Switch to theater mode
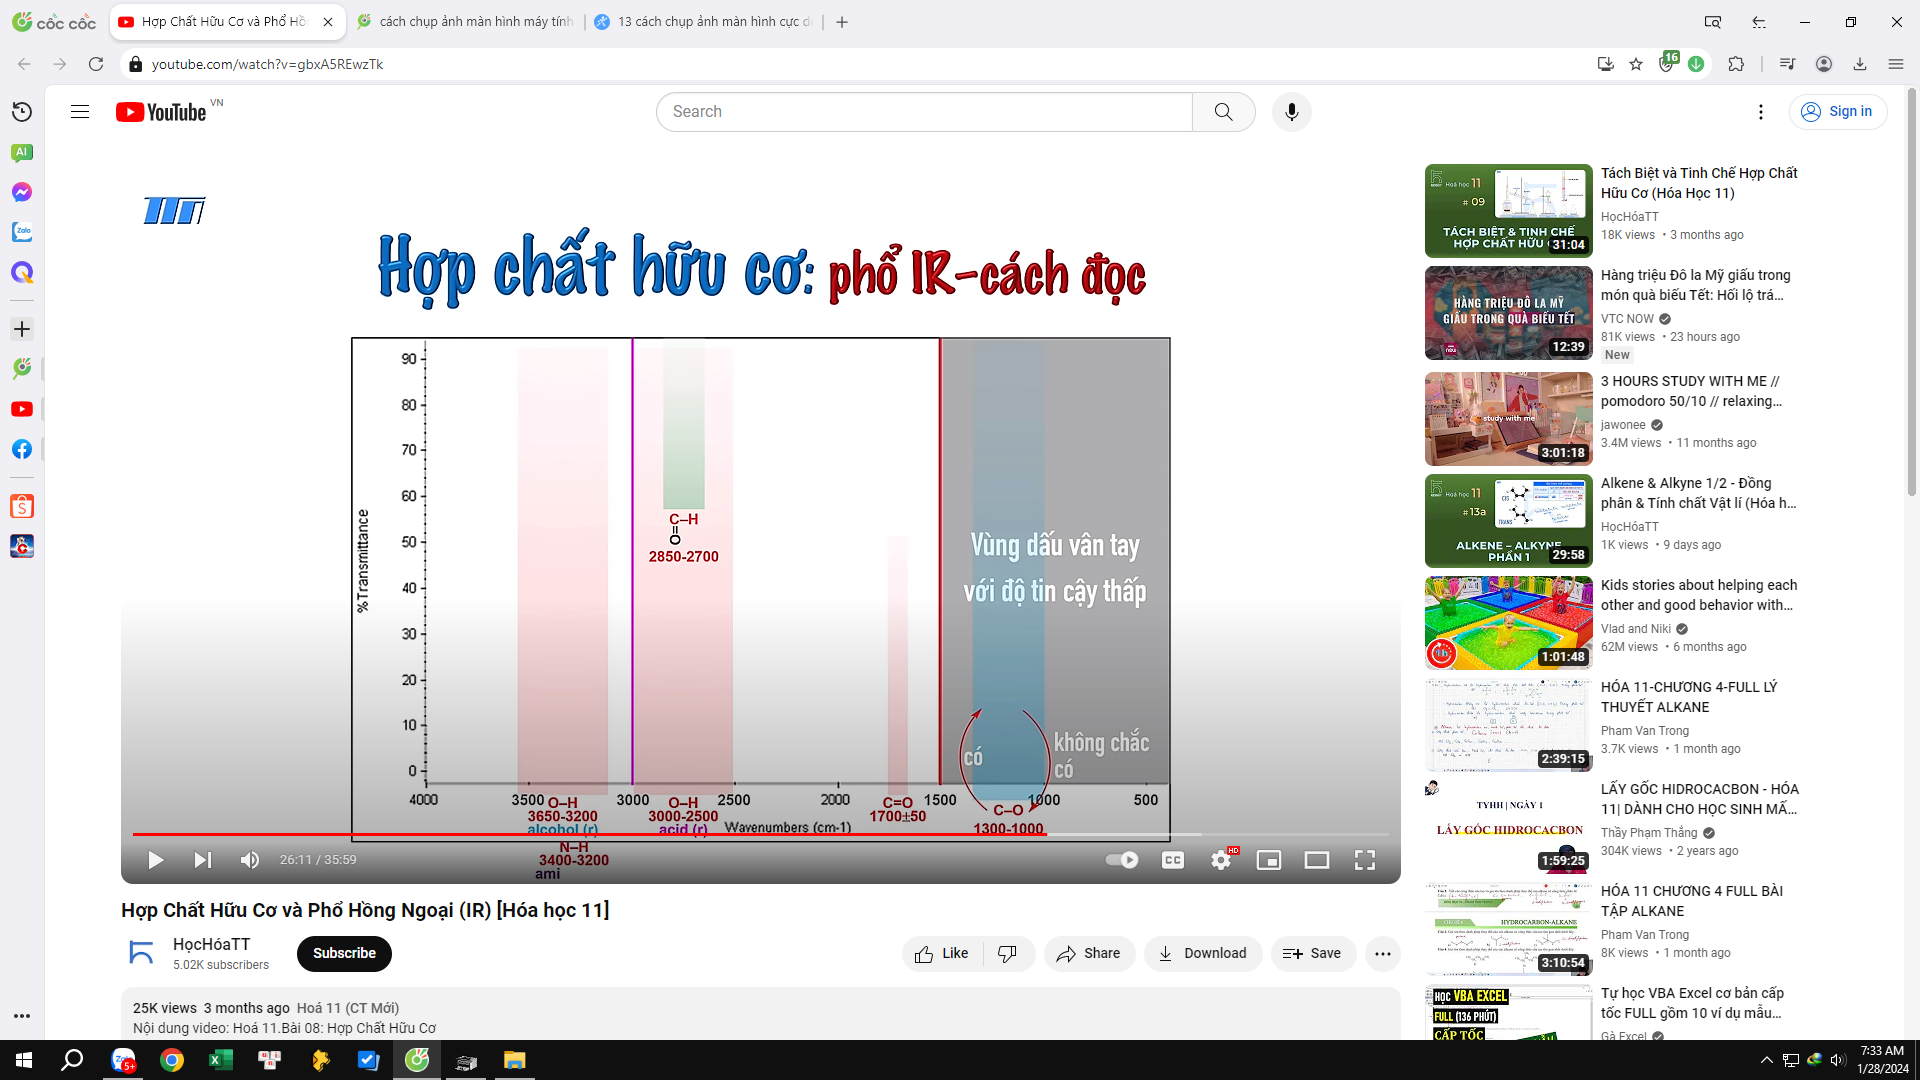Screen dimensions: 1920x1080 pos(1316,860)
